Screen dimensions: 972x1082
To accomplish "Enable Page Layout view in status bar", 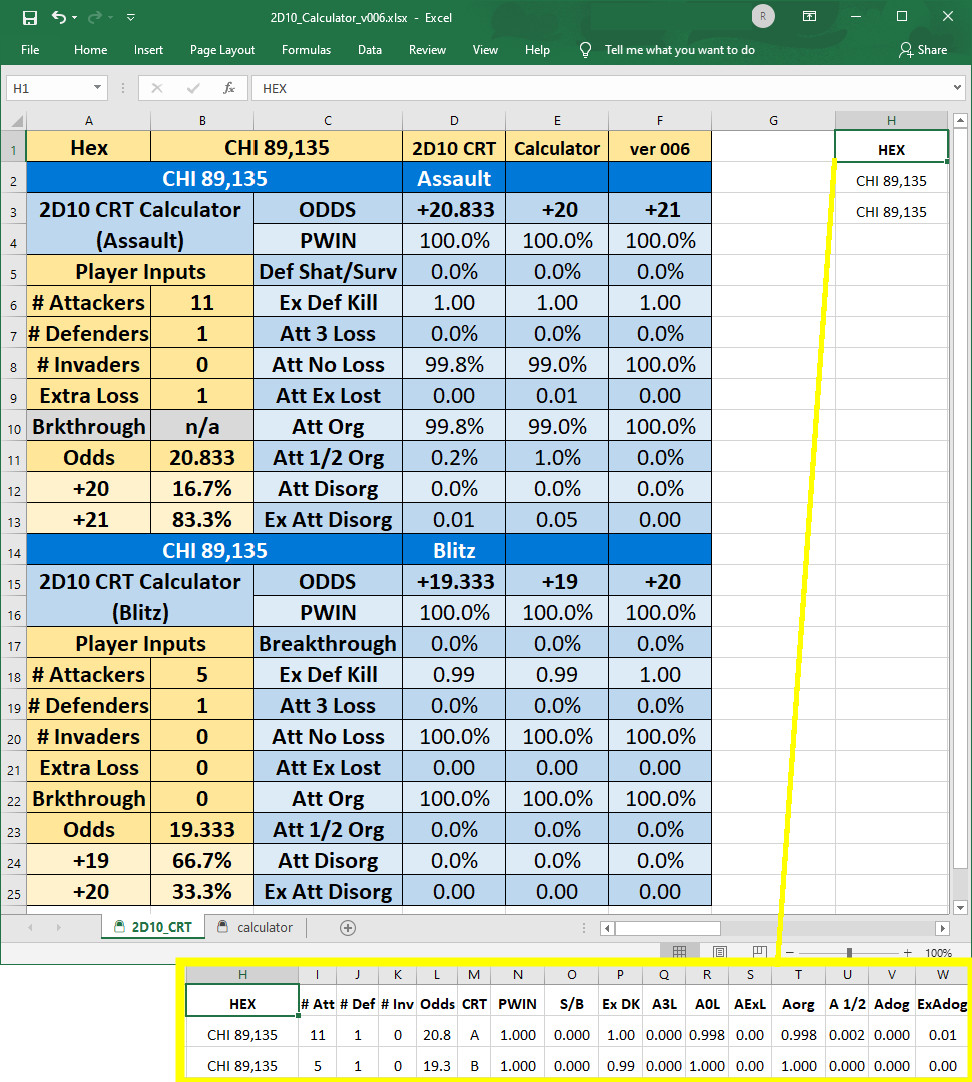I will [x=719, y=951].
